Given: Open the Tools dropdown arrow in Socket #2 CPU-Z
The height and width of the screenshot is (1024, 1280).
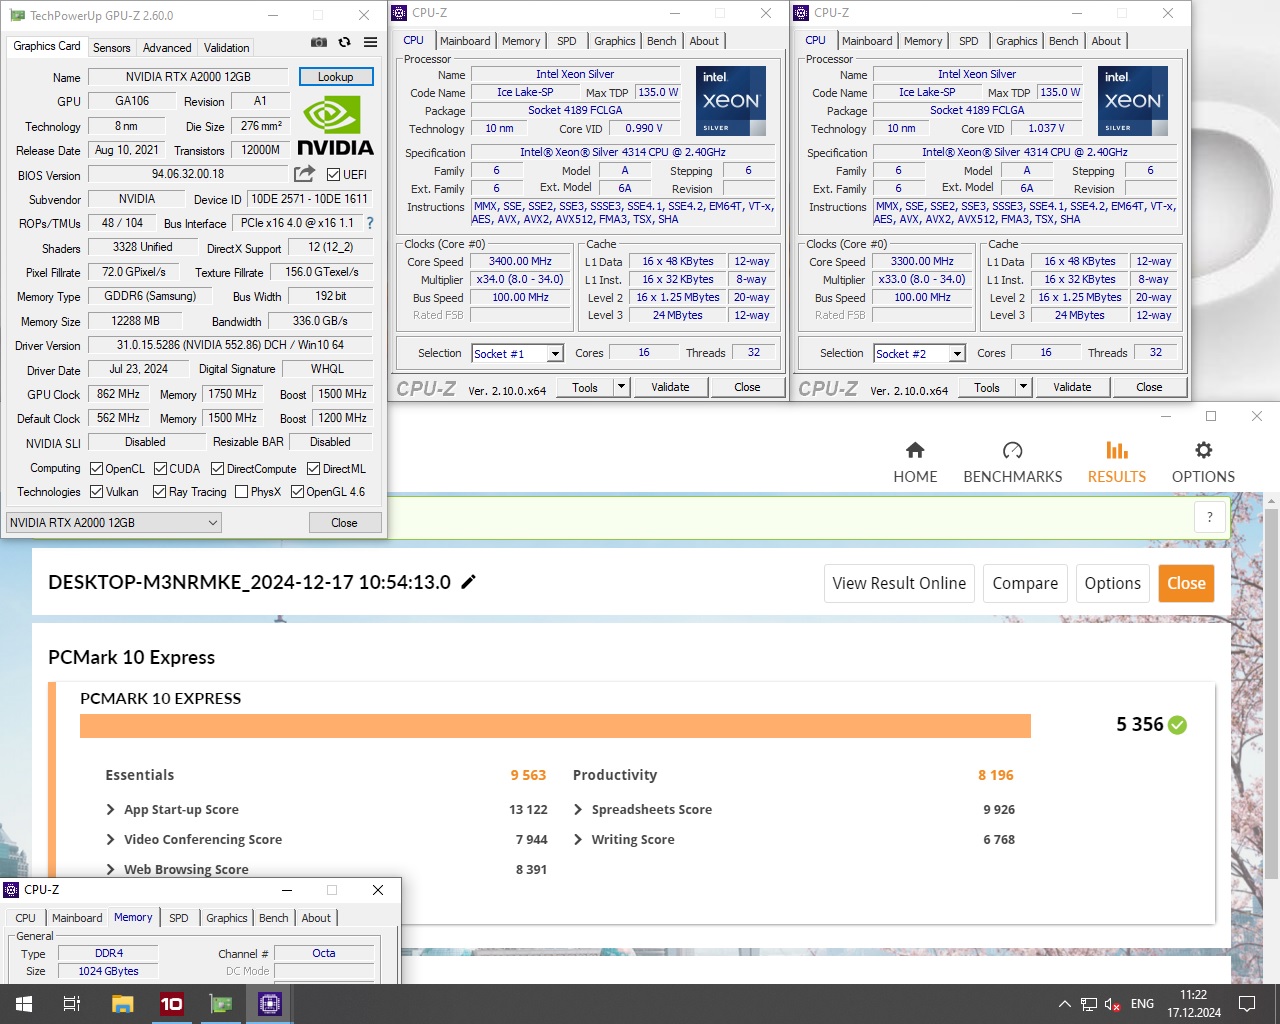Looking at the screenshot, I should pos(1023,387).
